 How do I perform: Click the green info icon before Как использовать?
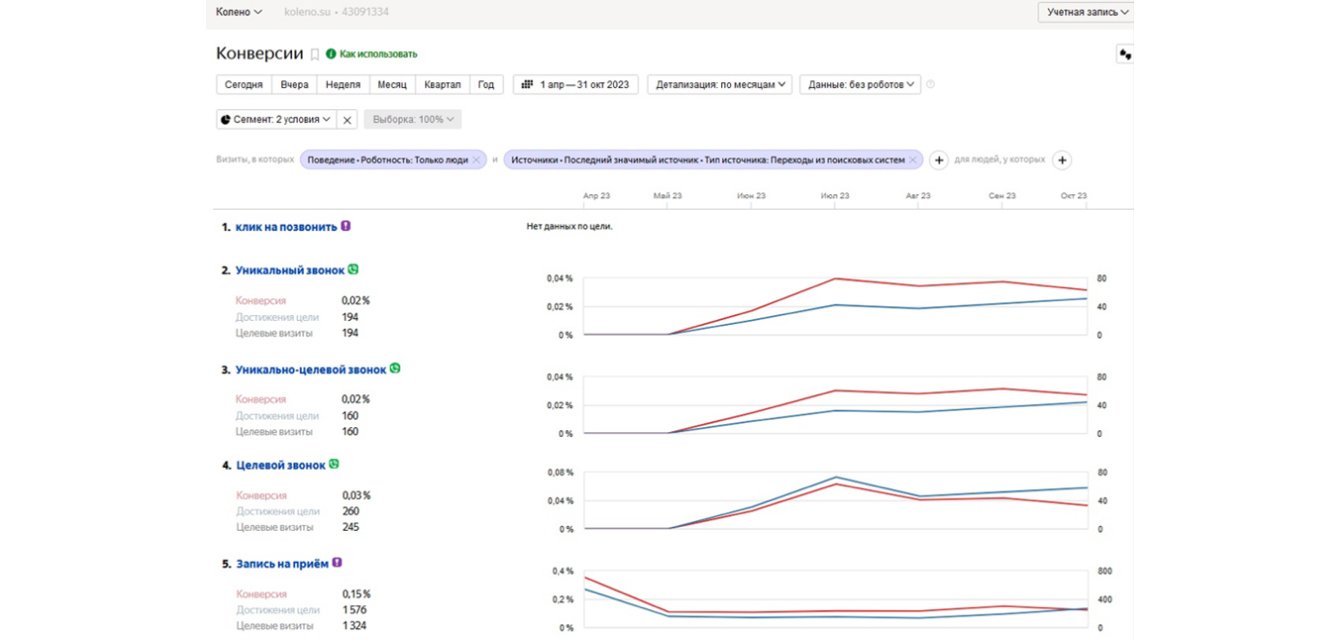(x=331, y=54)
